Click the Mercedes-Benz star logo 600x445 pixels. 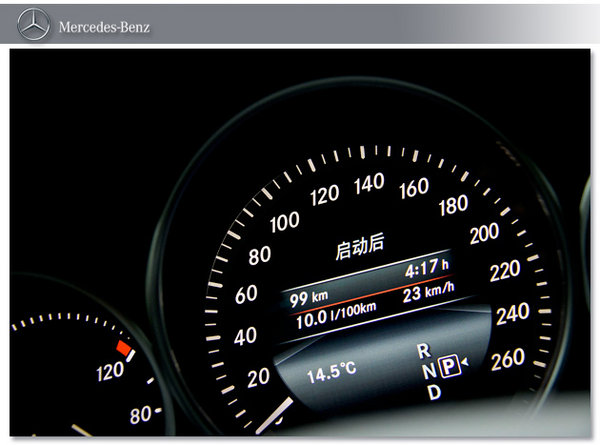coord(34,25)
